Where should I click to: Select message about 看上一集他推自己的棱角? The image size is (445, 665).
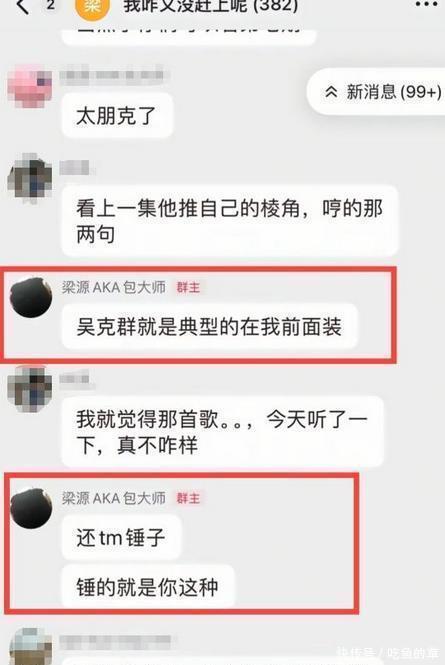[230, 221]
